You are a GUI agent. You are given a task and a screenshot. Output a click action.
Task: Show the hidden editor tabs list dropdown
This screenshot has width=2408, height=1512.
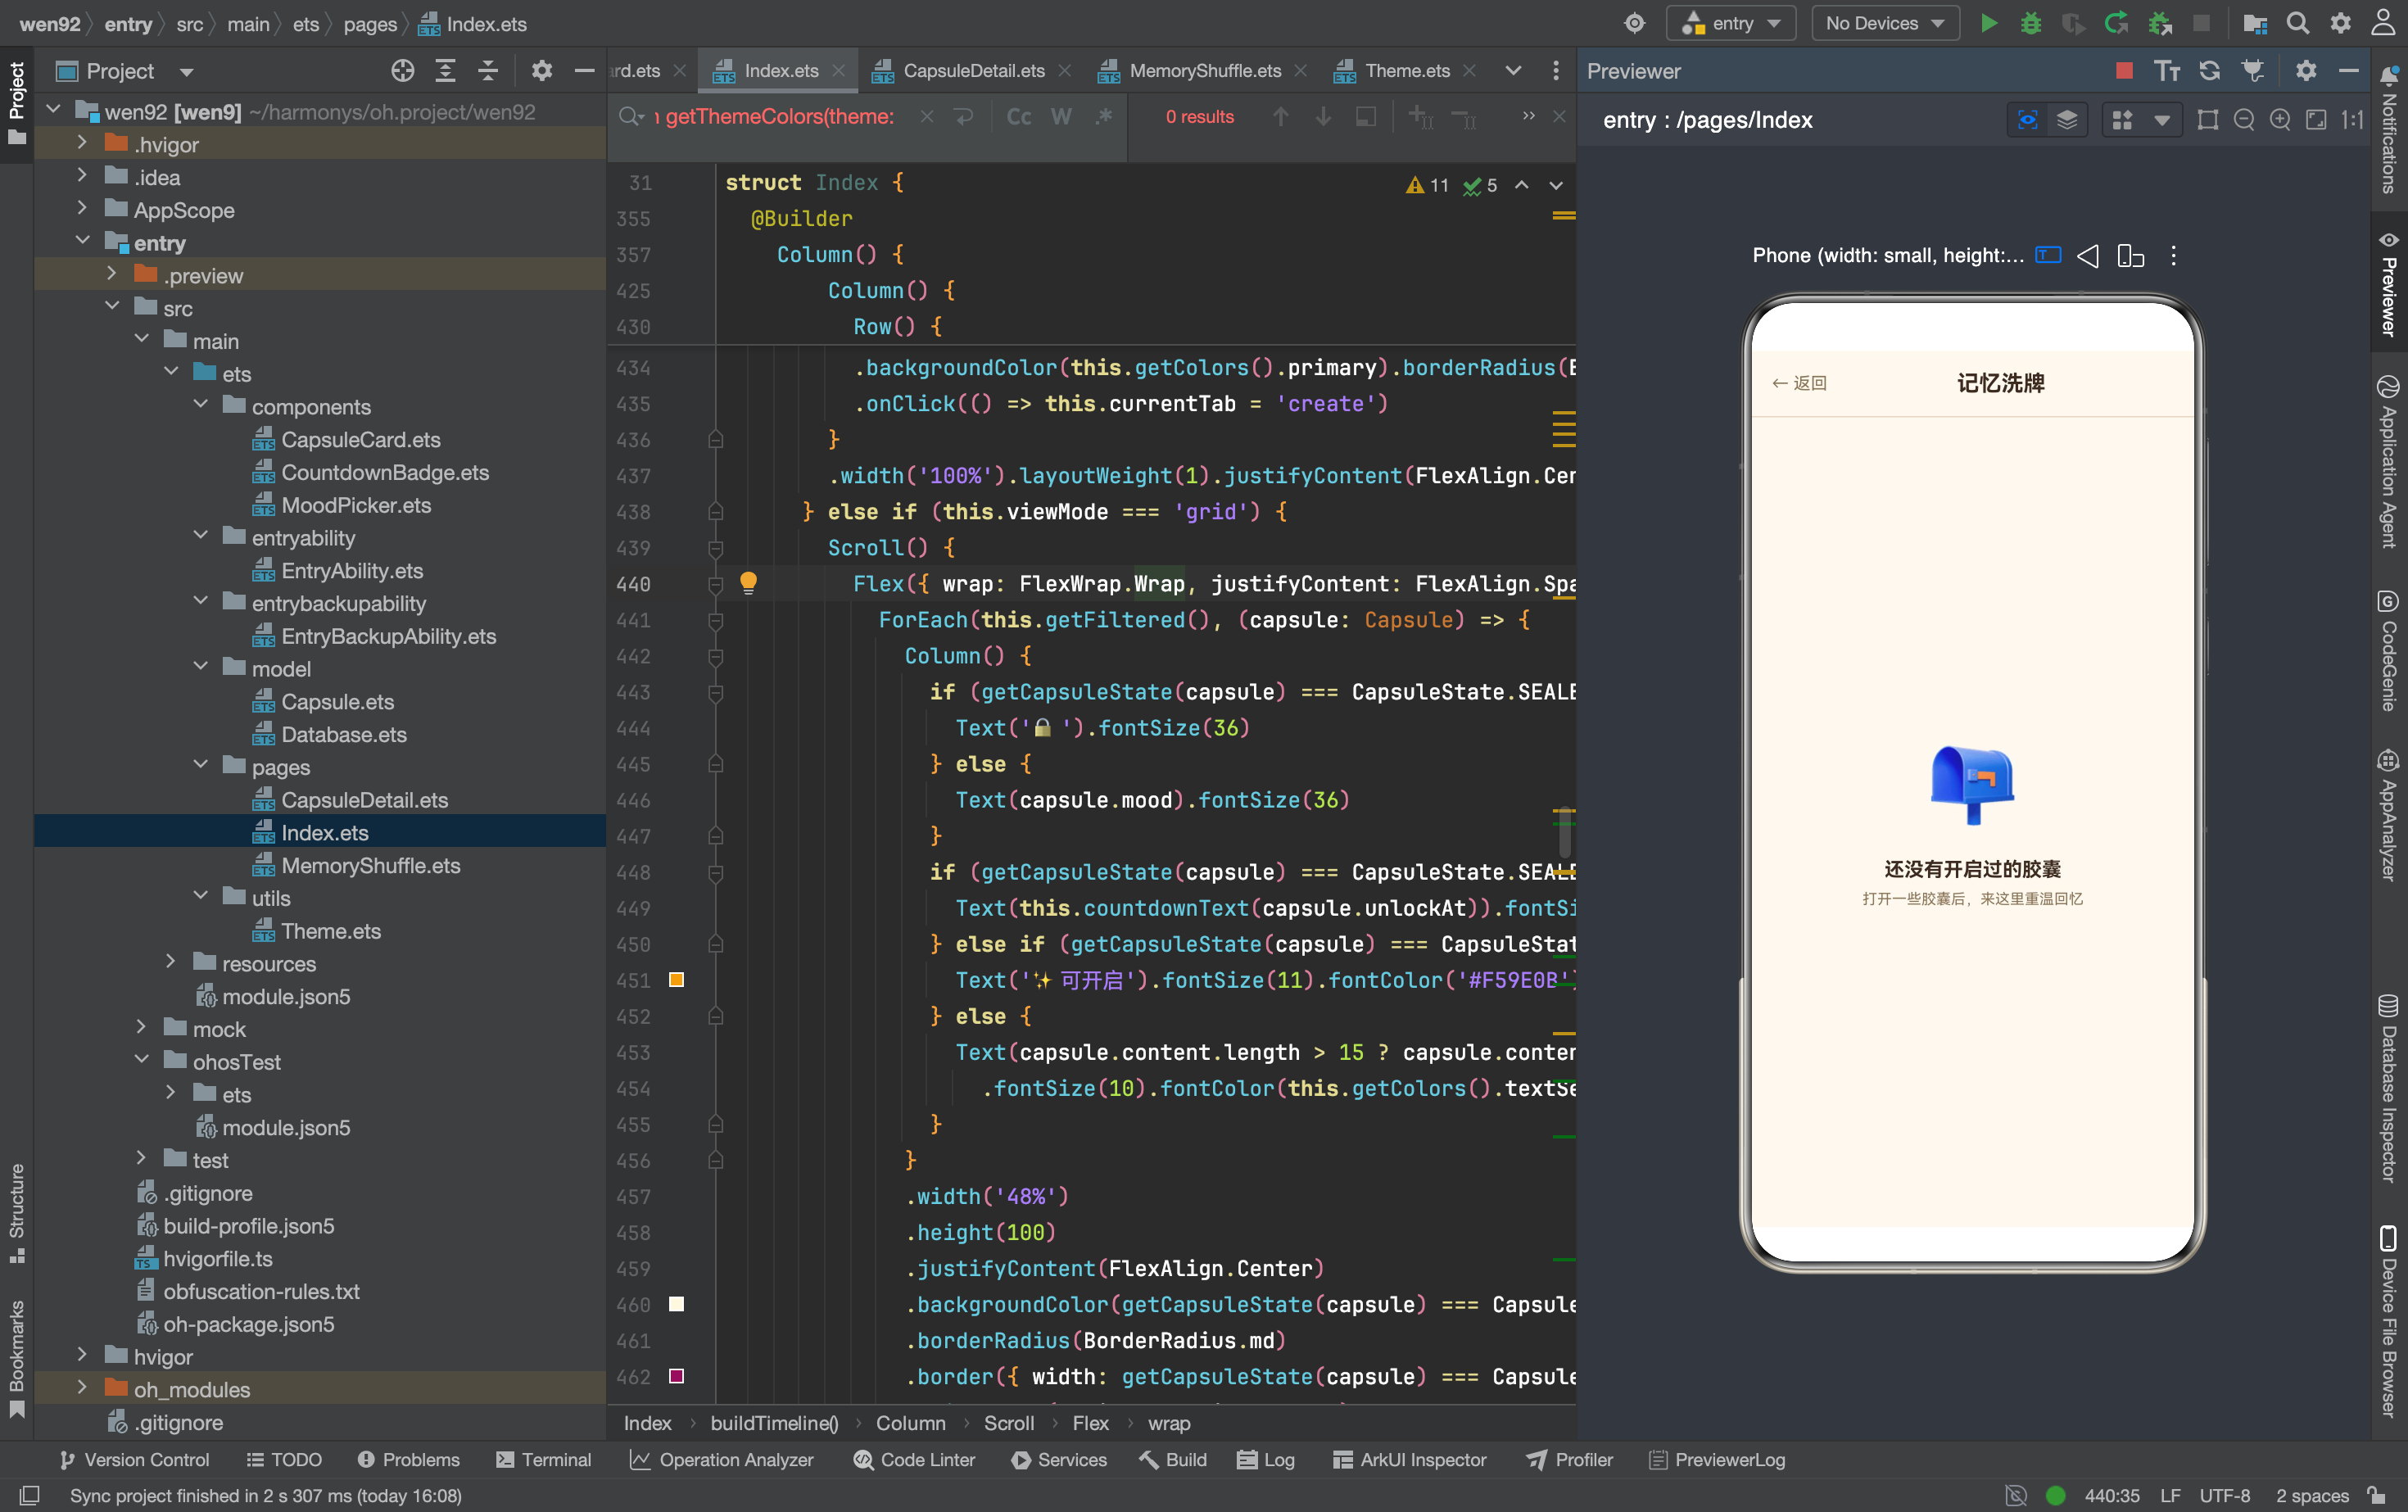tap(1513, 71)
